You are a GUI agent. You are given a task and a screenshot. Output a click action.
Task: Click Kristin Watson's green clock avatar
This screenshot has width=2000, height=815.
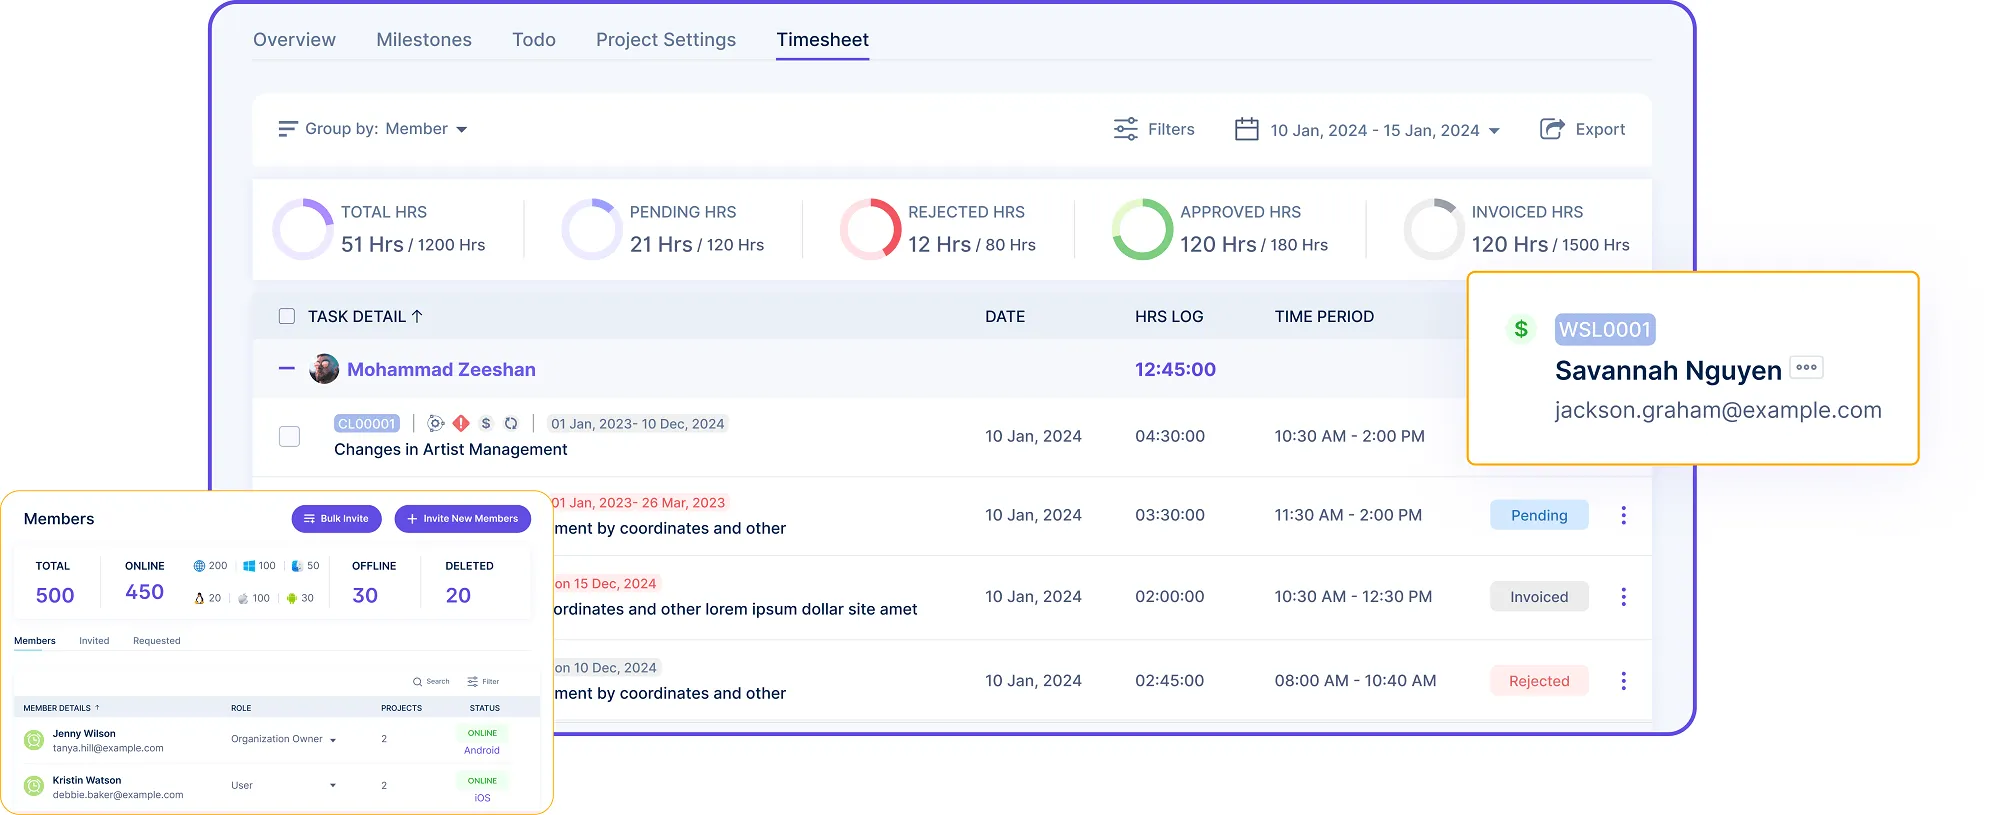tap(34, 787)
